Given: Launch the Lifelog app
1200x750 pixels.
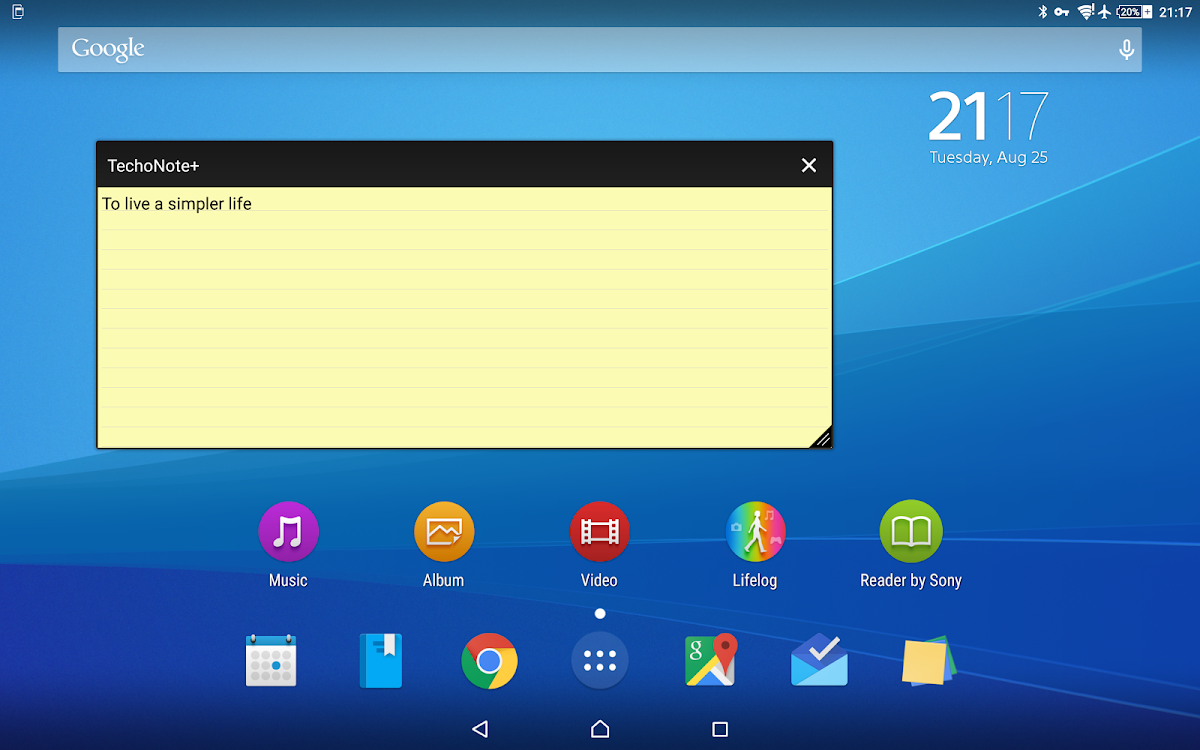Looking at the screenshot, I should (x=755, y=532).
